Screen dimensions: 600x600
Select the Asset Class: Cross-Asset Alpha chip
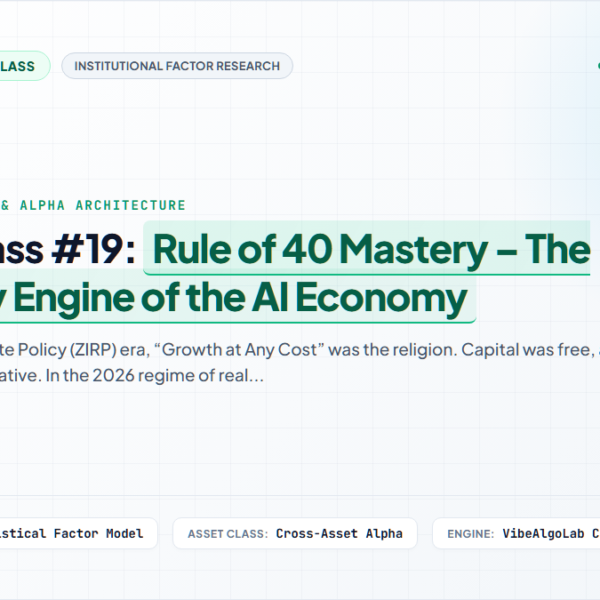(x=295, y=533)
